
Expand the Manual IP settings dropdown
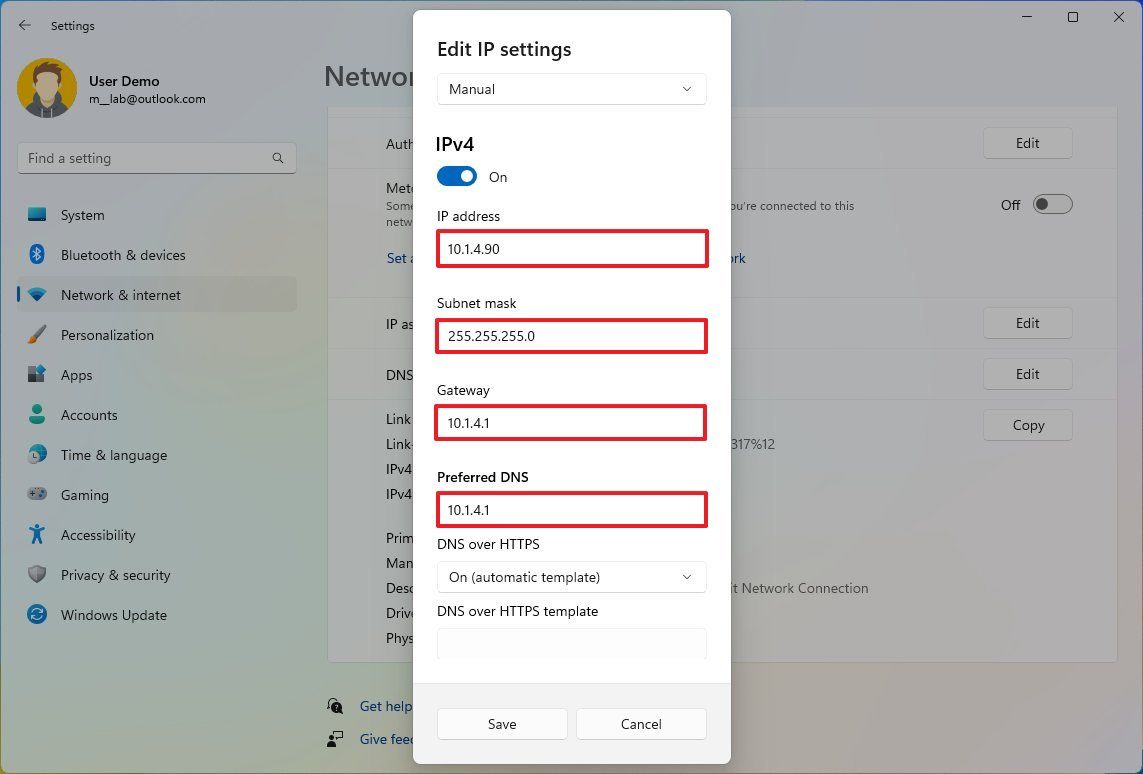(x=572, y=89)
